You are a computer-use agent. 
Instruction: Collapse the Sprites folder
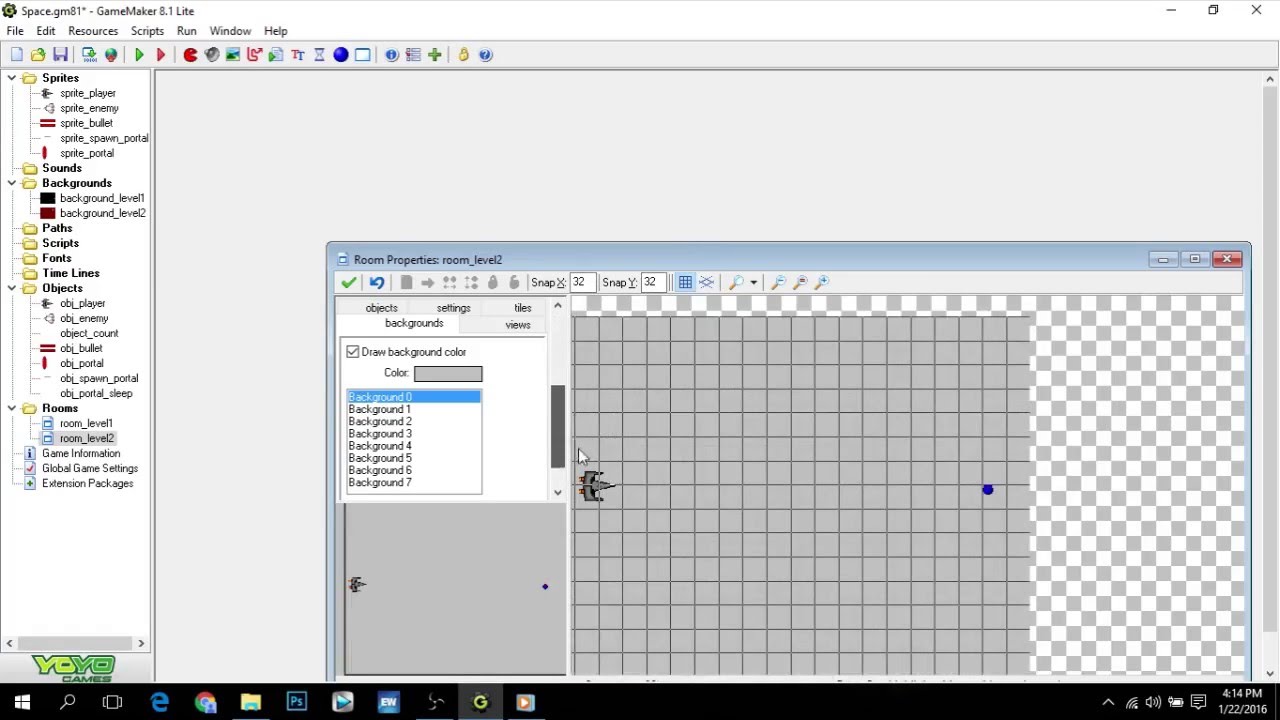click(x=12, y=78)
